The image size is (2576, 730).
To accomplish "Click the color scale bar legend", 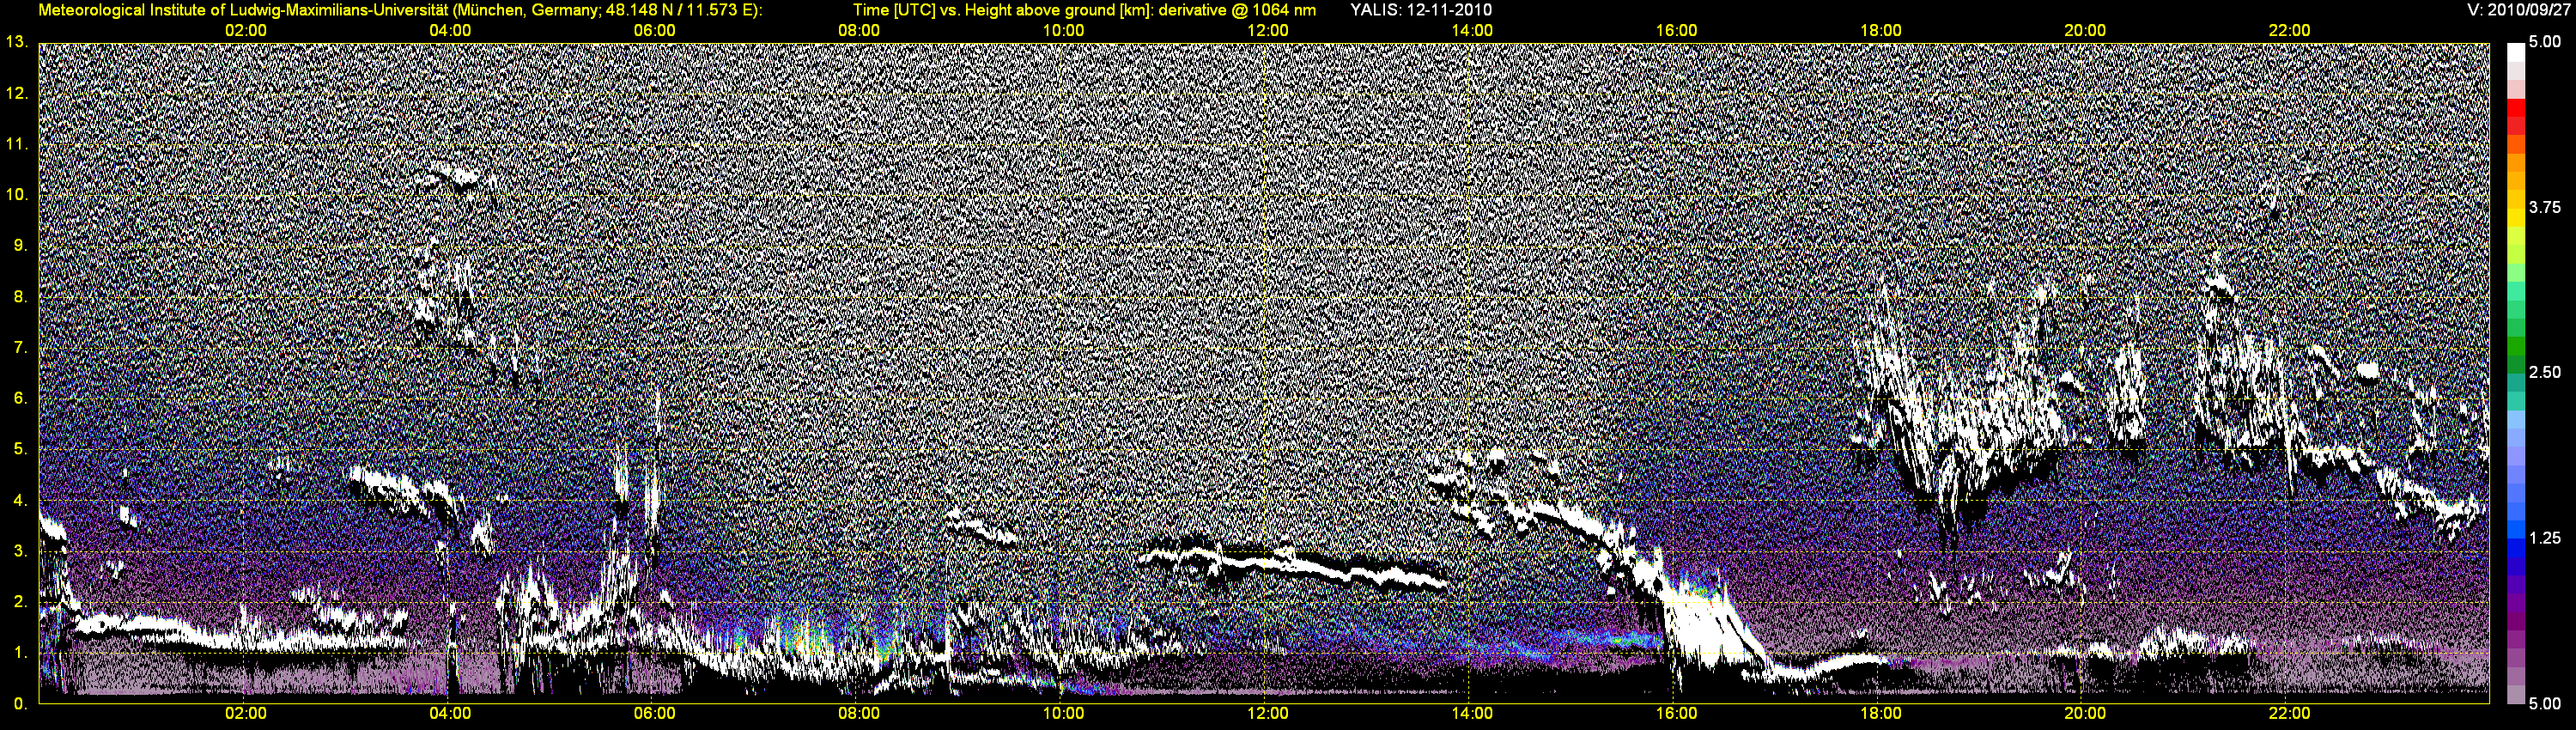I will click(x=2516, y=373).
